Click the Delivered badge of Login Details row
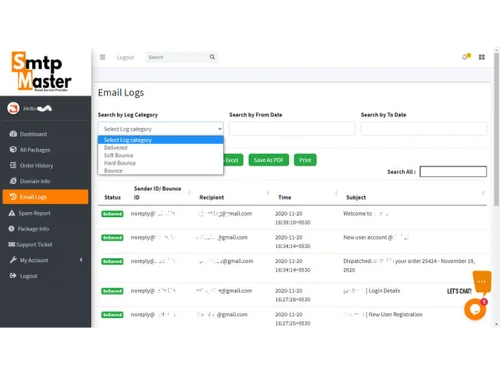Screen dimensions: 500x375 pos(112,291)
